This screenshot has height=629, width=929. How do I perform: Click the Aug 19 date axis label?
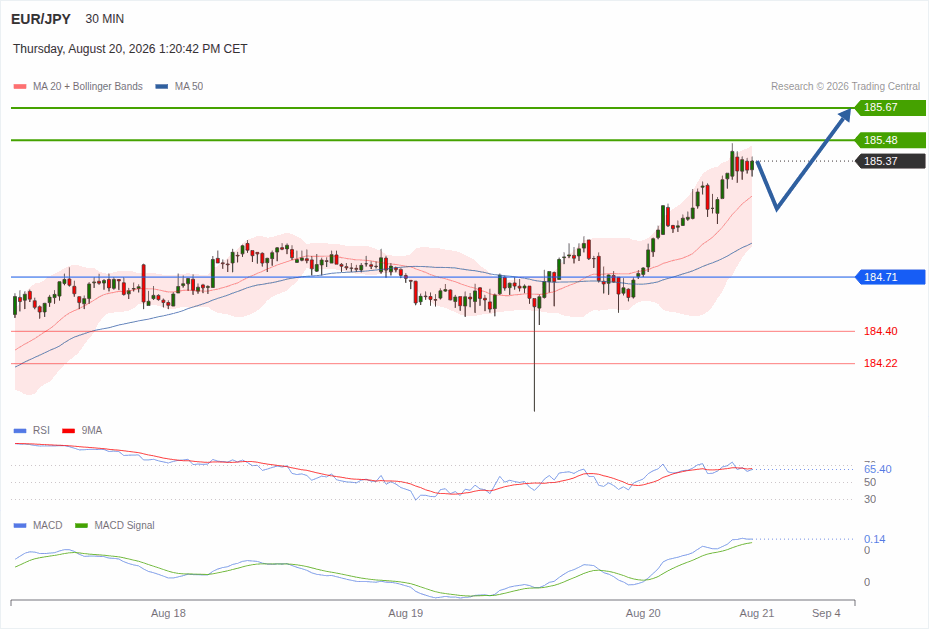(x=406, y=613)
